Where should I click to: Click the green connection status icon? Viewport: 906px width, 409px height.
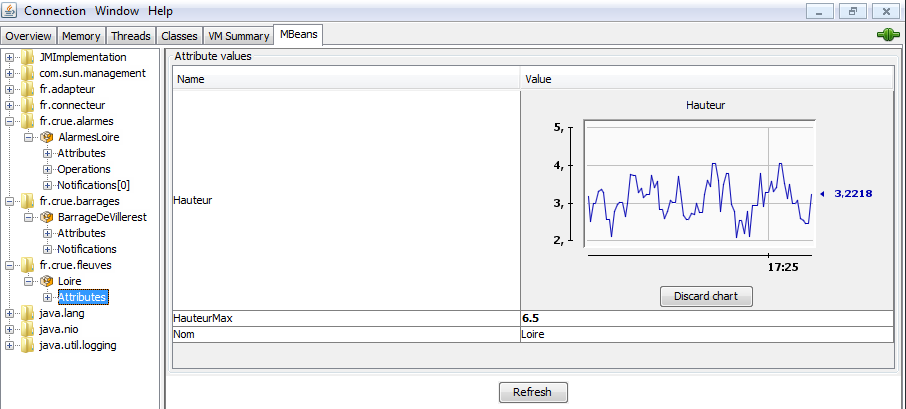point(888,35)
